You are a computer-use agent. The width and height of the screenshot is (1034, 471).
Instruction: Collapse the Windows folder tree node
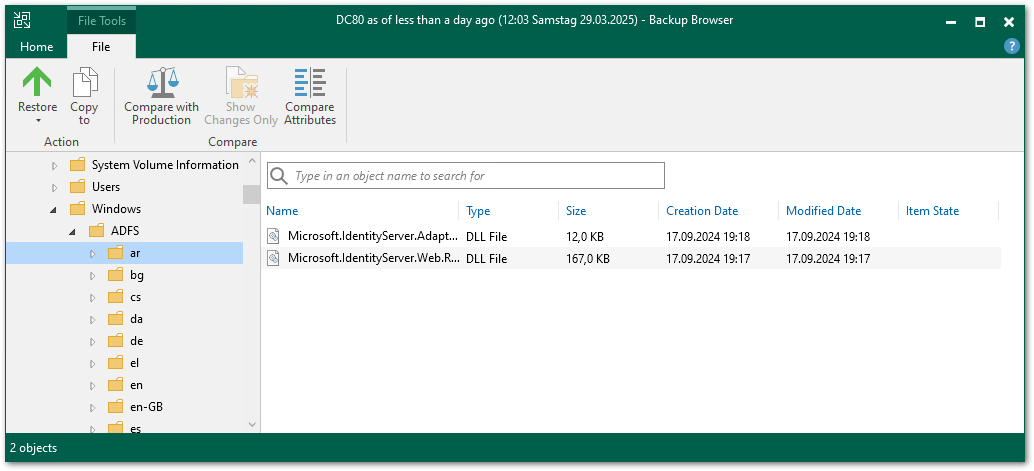pyautogui.click(x=55, y=210)
